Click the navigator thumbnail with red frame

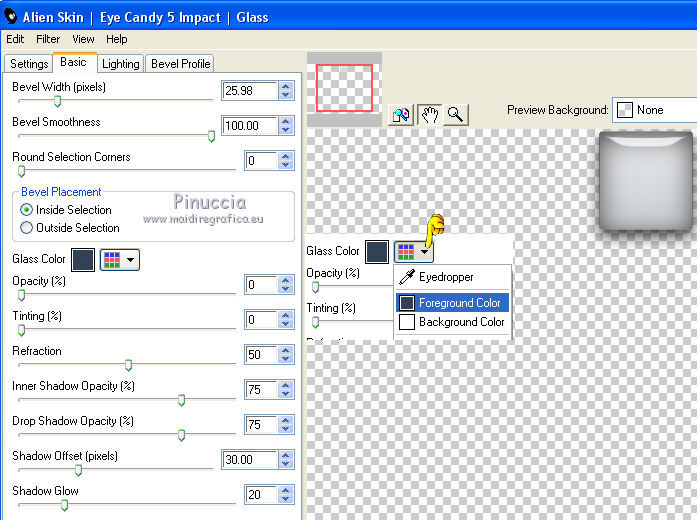344,88
